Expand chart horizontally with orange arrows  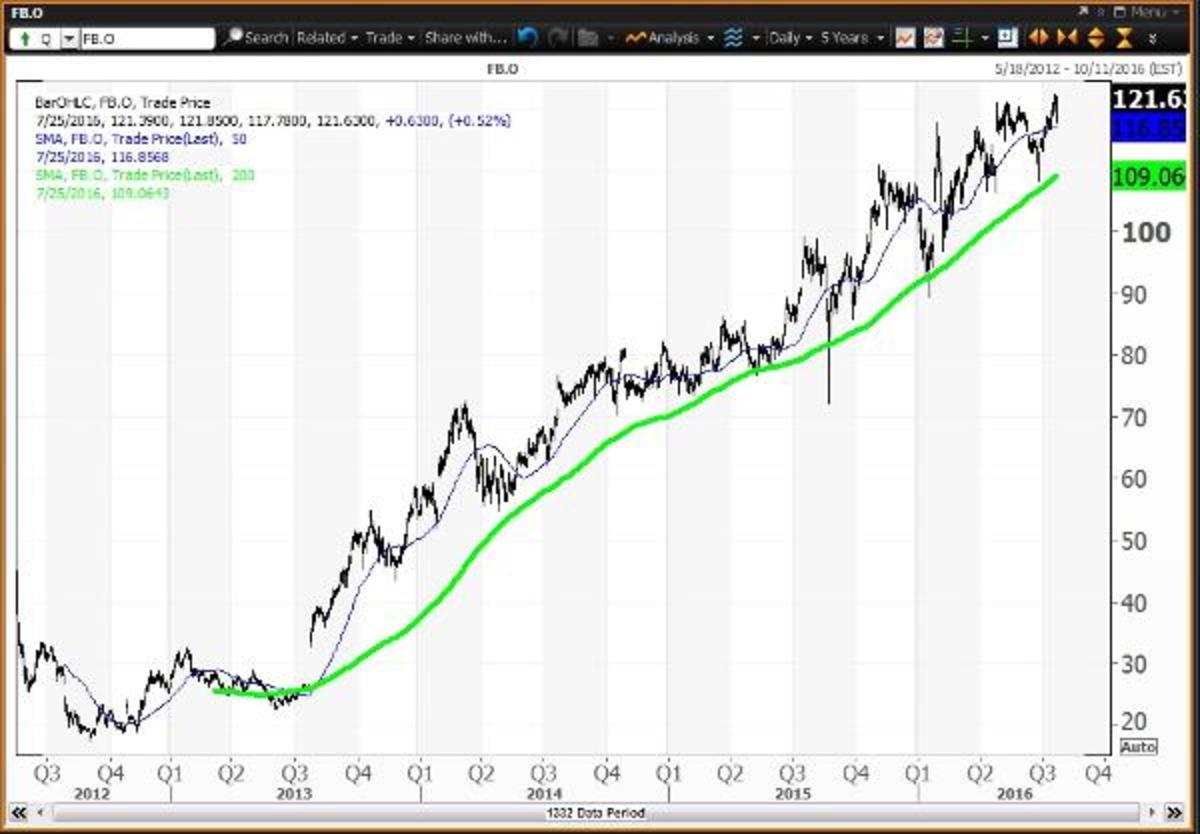click(1039, 38)
